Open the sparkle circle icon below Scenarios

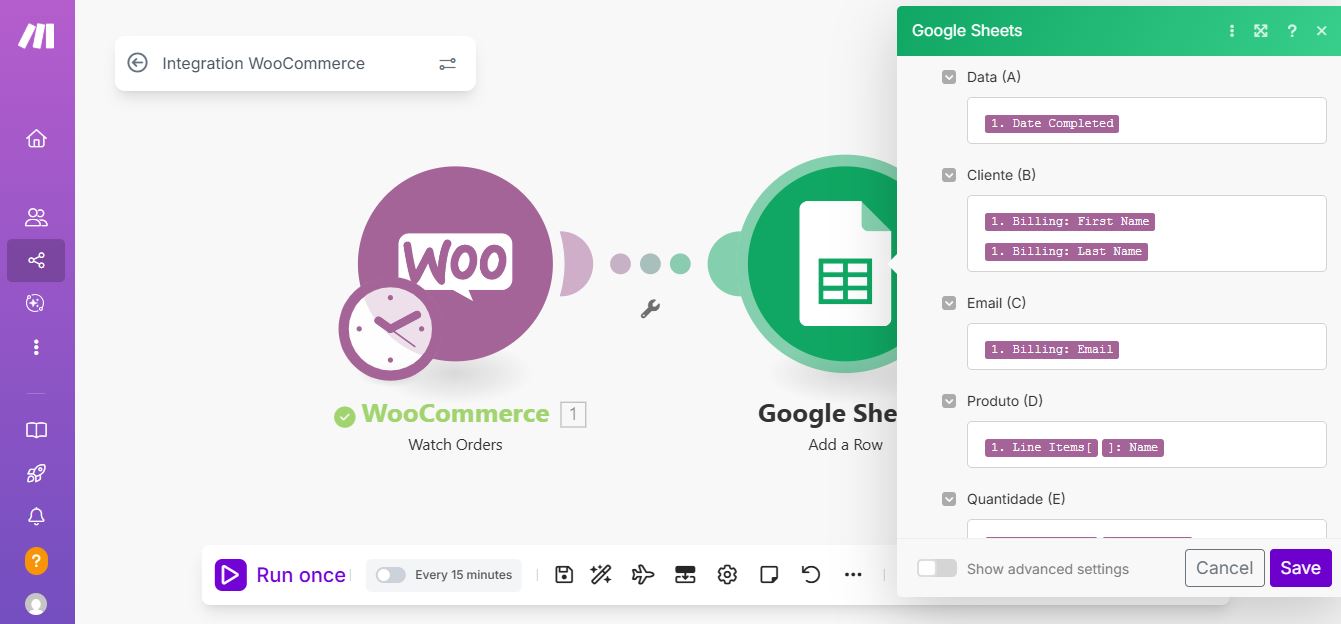coord(36,303)
